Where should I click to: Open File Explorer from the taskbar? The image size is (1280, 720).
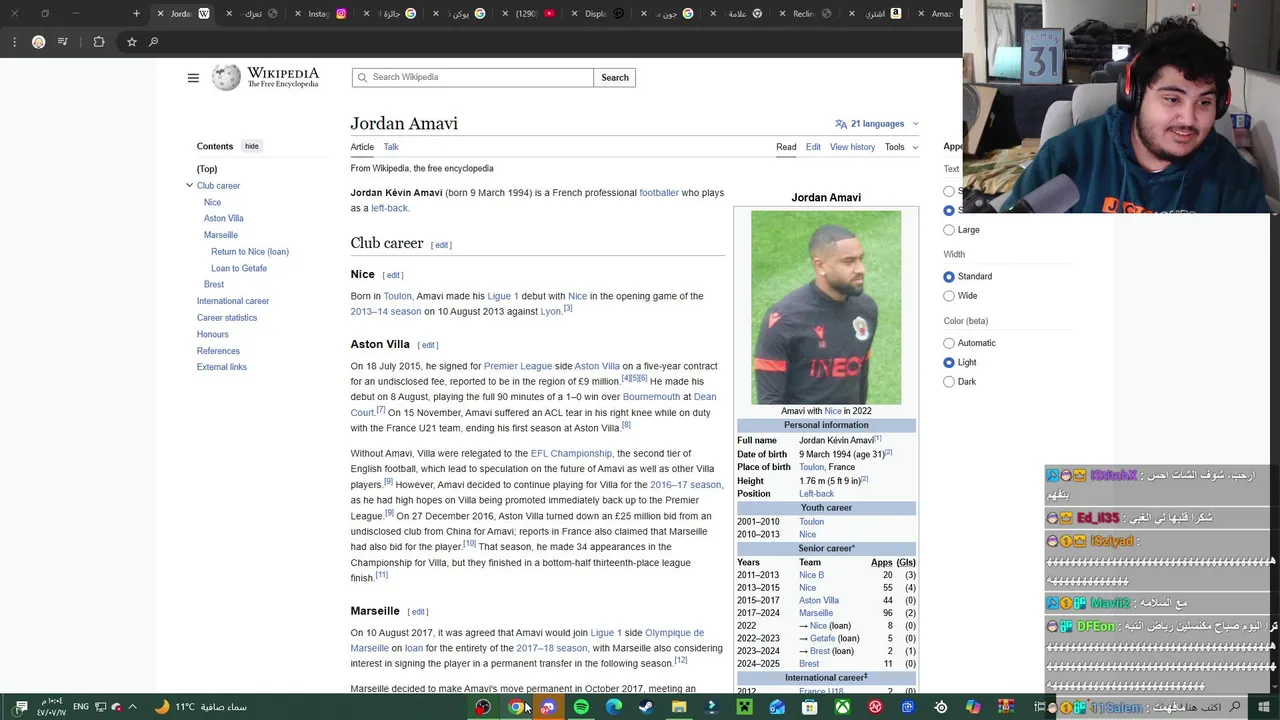click(679, 707)
